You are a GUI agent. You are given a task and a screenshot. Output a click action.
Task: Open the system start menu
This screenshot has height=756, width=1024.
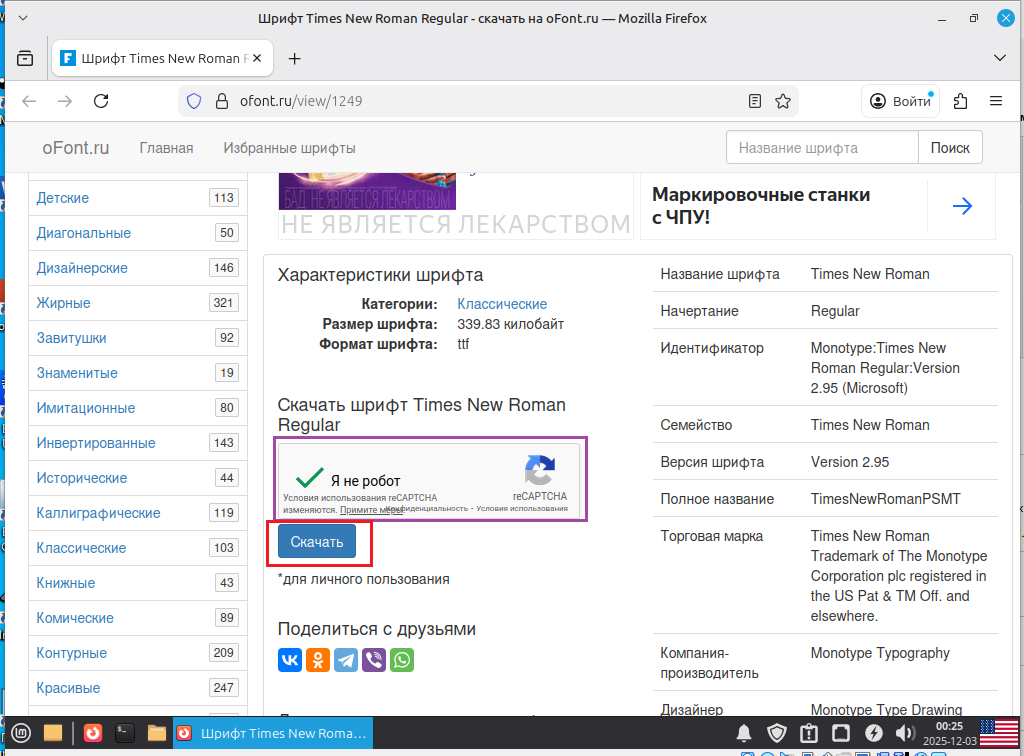[x=21, y=733]
